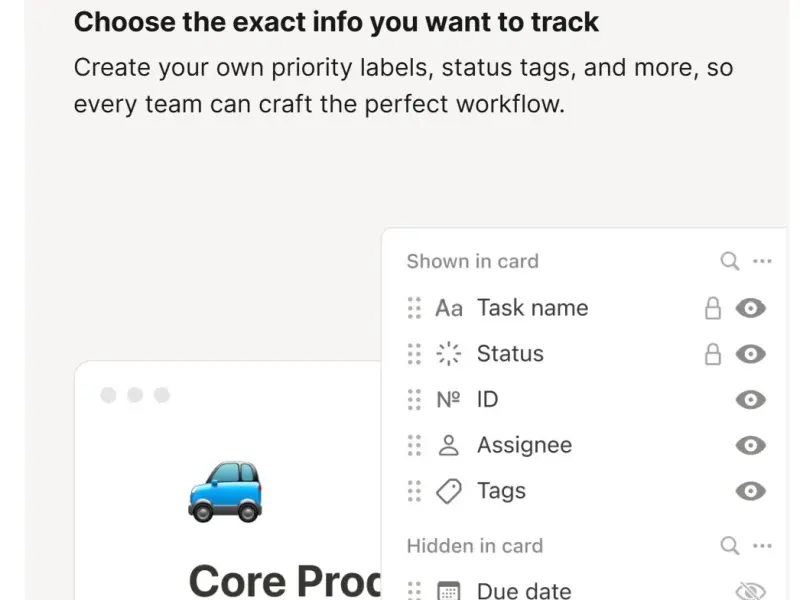Click the blue car emoji page icon

pos(225,490)
